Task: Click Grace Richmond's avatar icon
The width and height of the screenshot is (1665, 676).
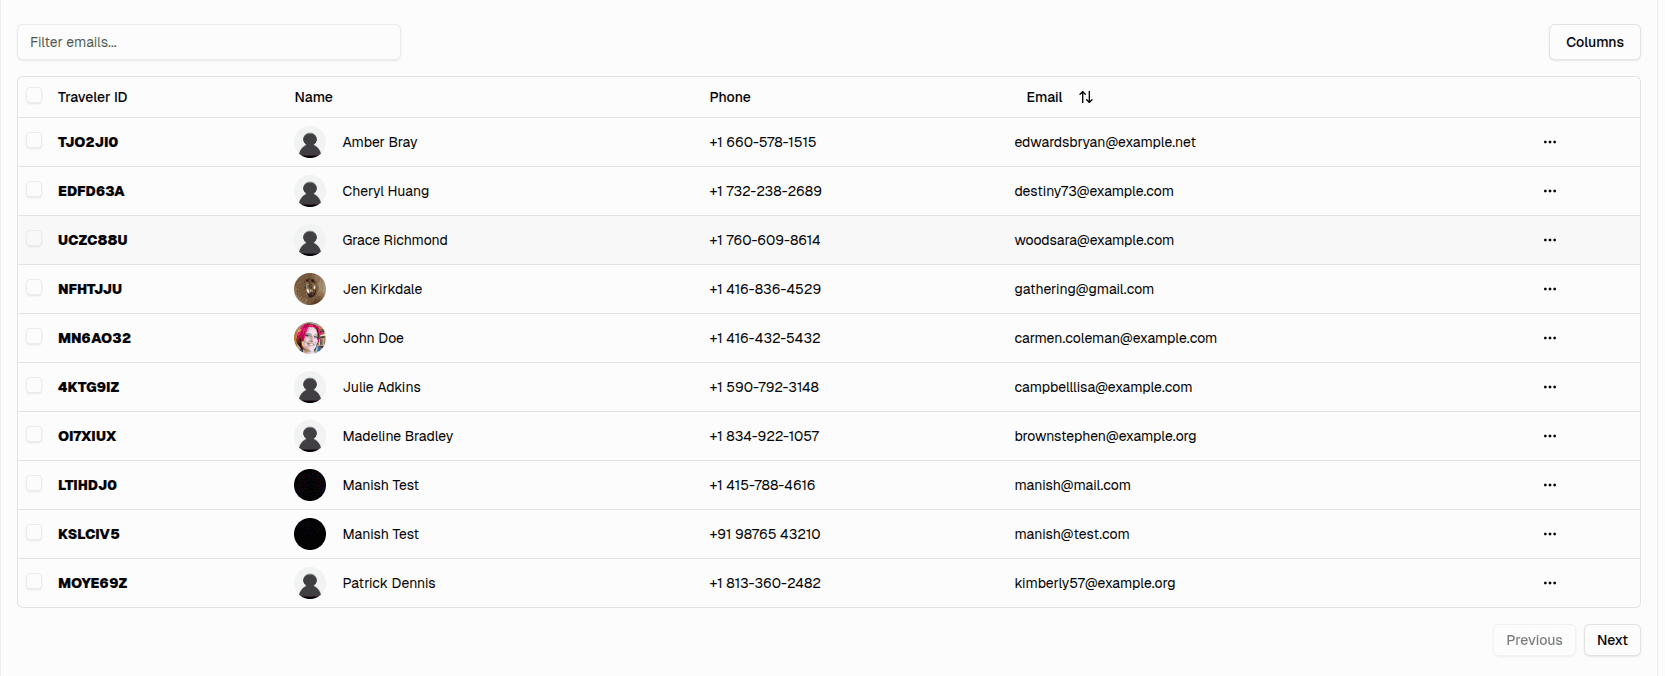Action: coord(310,240)
